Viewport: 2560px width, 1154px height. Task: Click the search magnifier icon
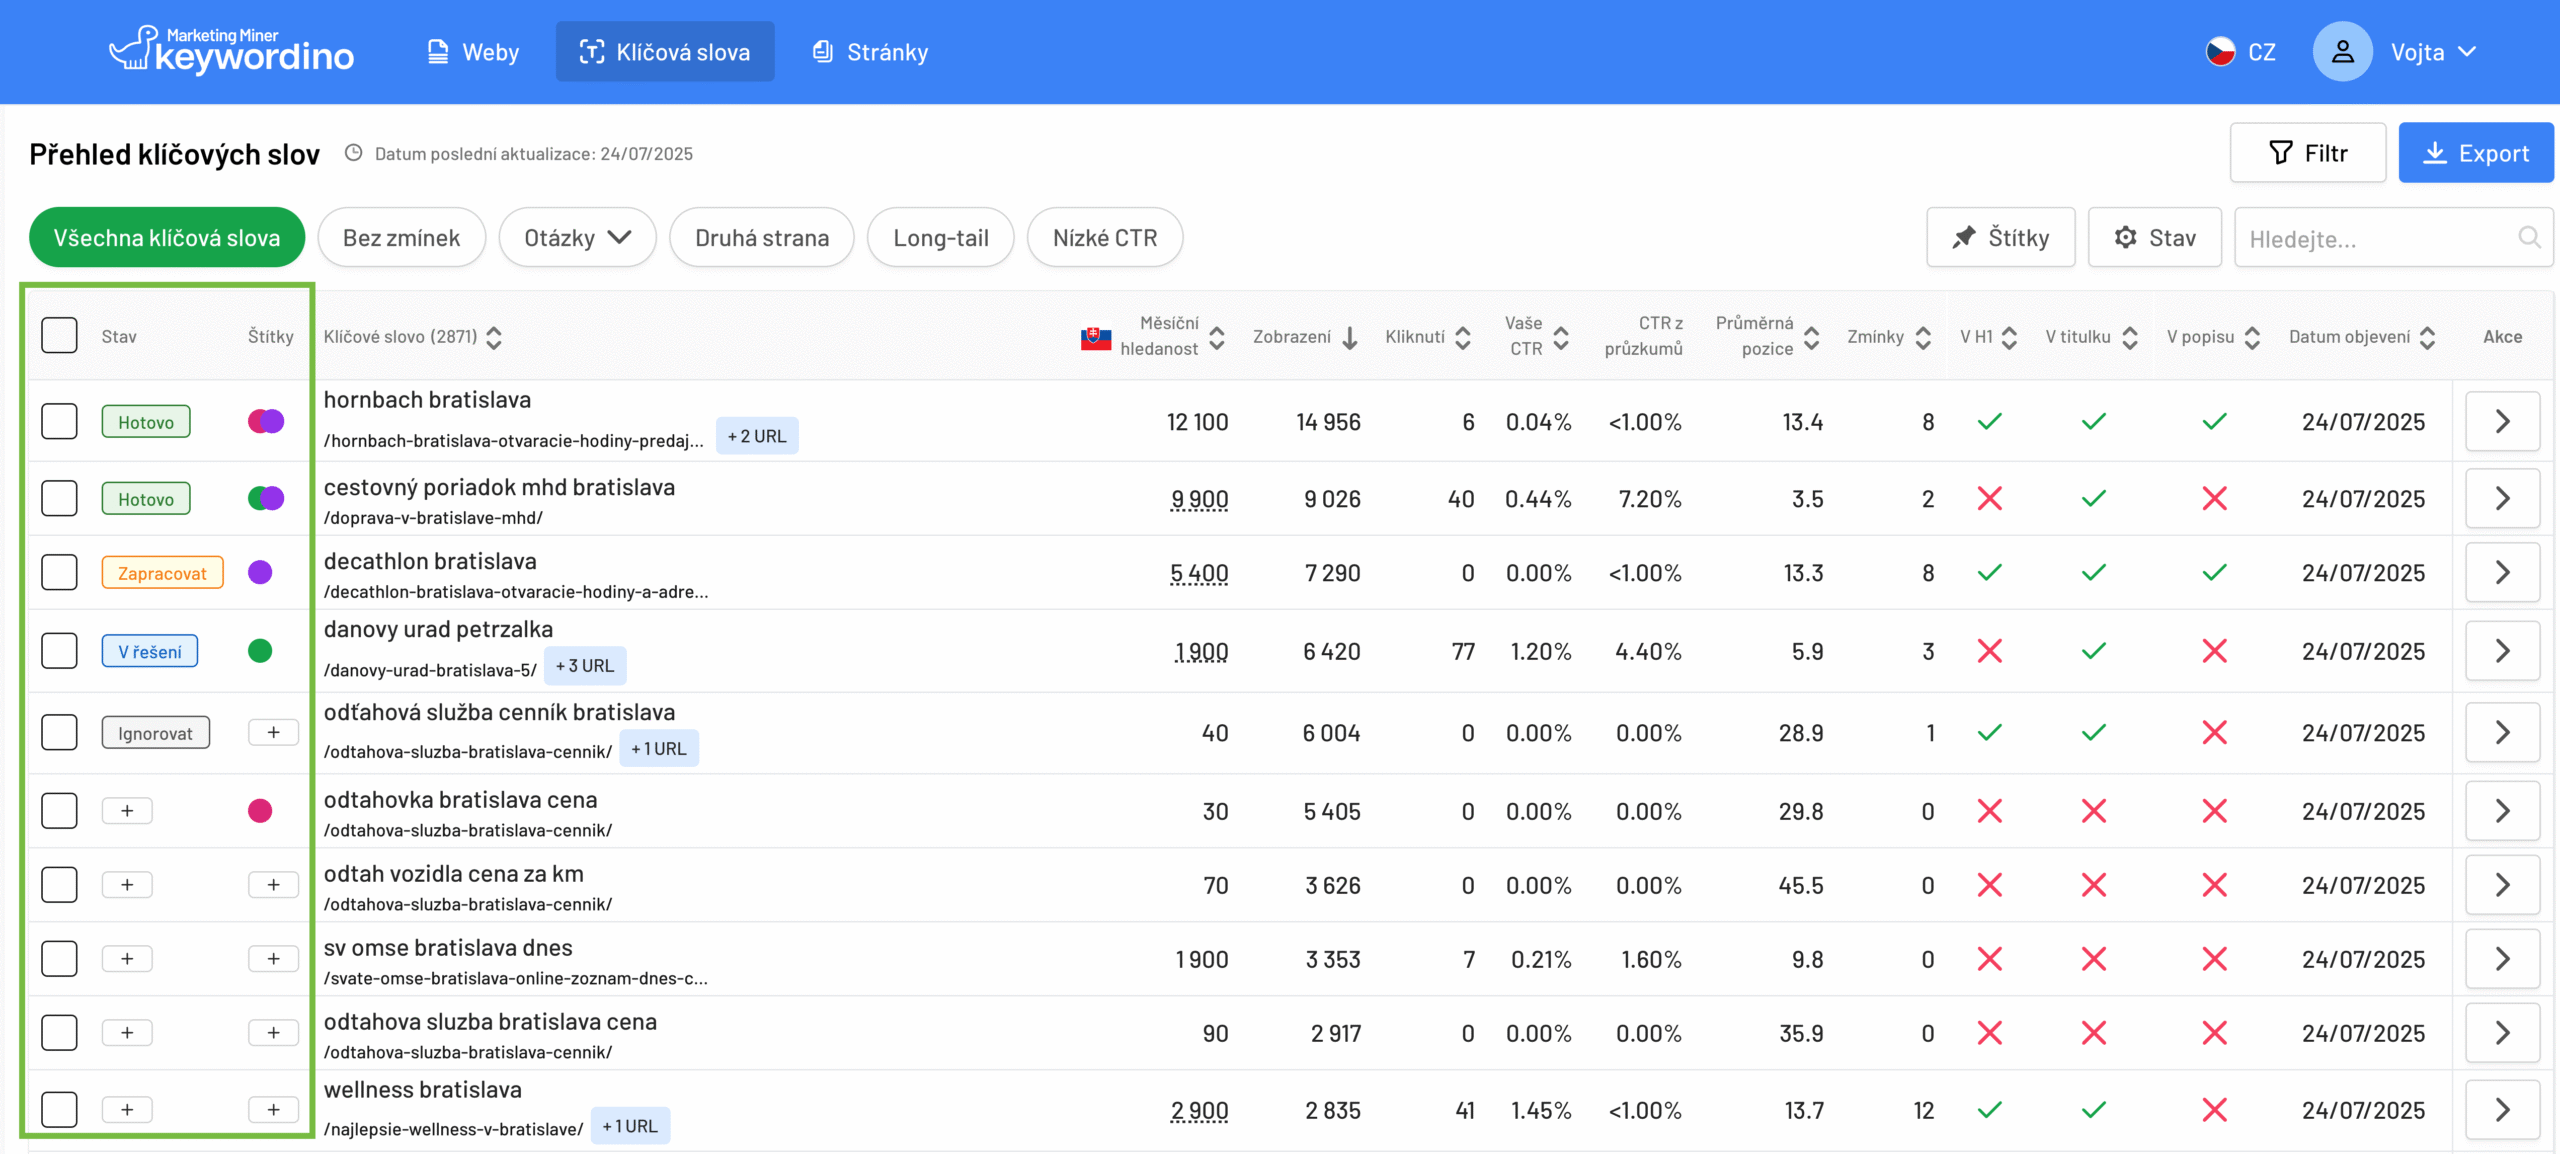(x=2529, y=238)
